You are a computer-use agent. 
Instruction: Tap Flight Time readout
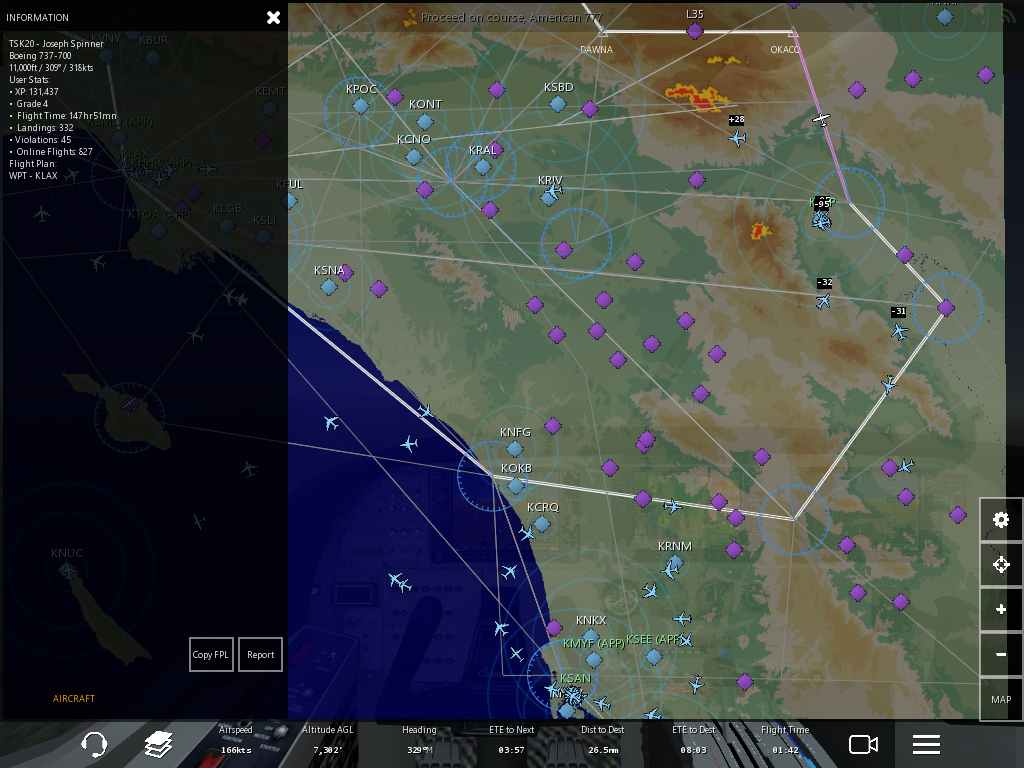[785, 740]
